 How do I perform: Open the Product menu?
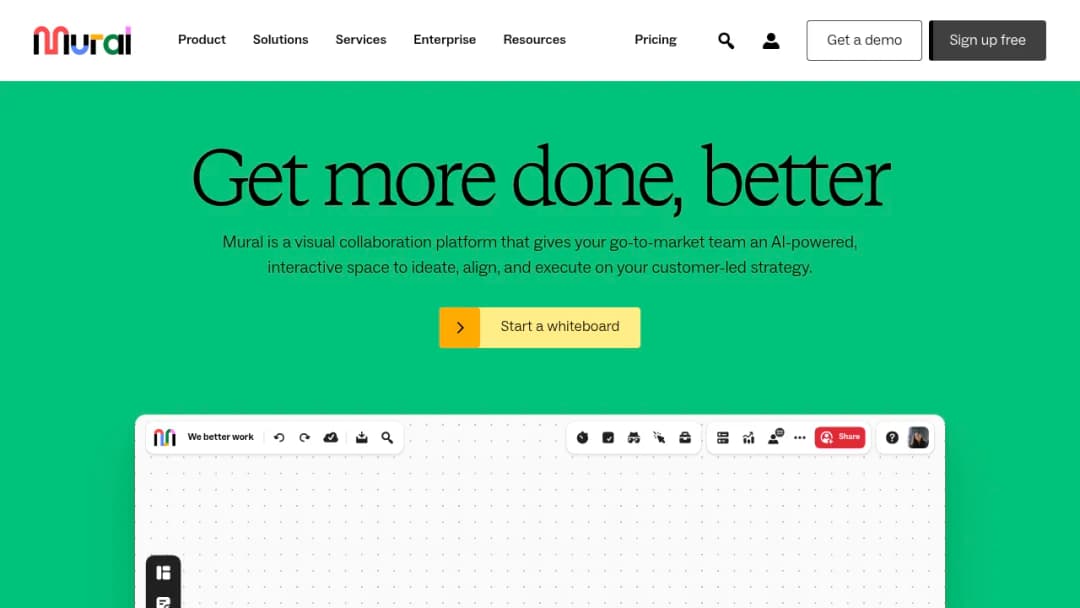[202, 40]
